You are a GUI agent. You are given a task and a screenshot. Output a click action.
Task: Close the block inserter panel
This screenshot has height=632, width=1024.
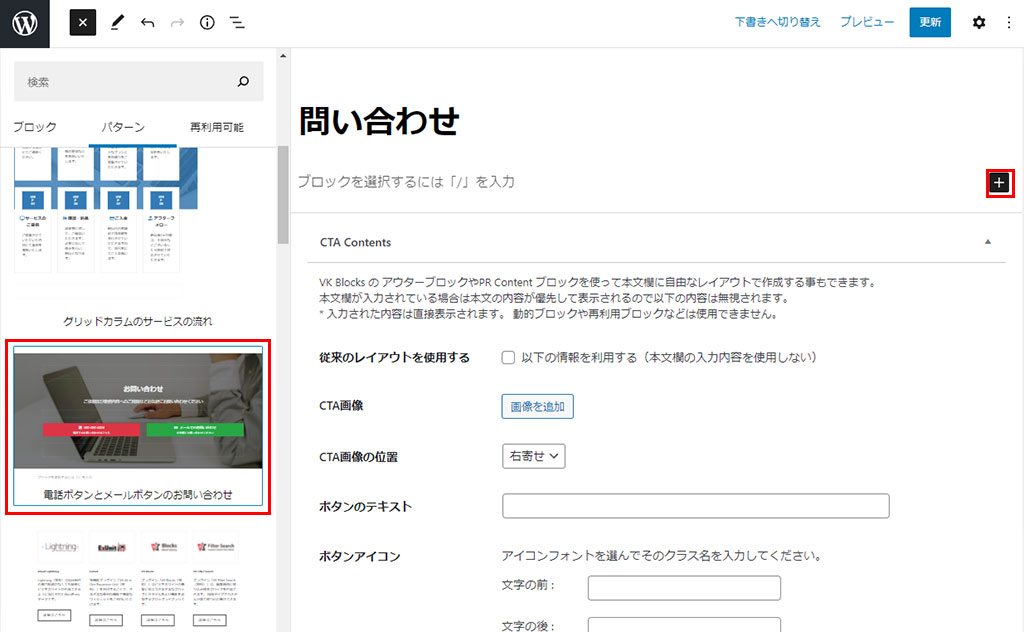coord(83,23)
